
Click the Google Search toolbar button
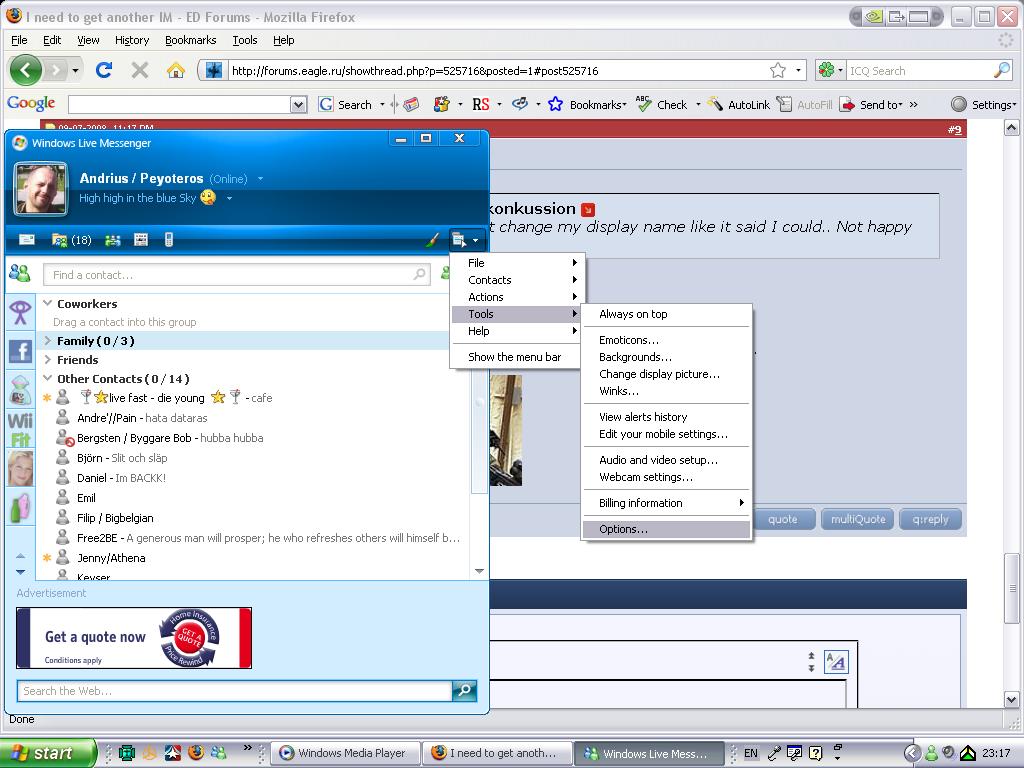[346, 104]
